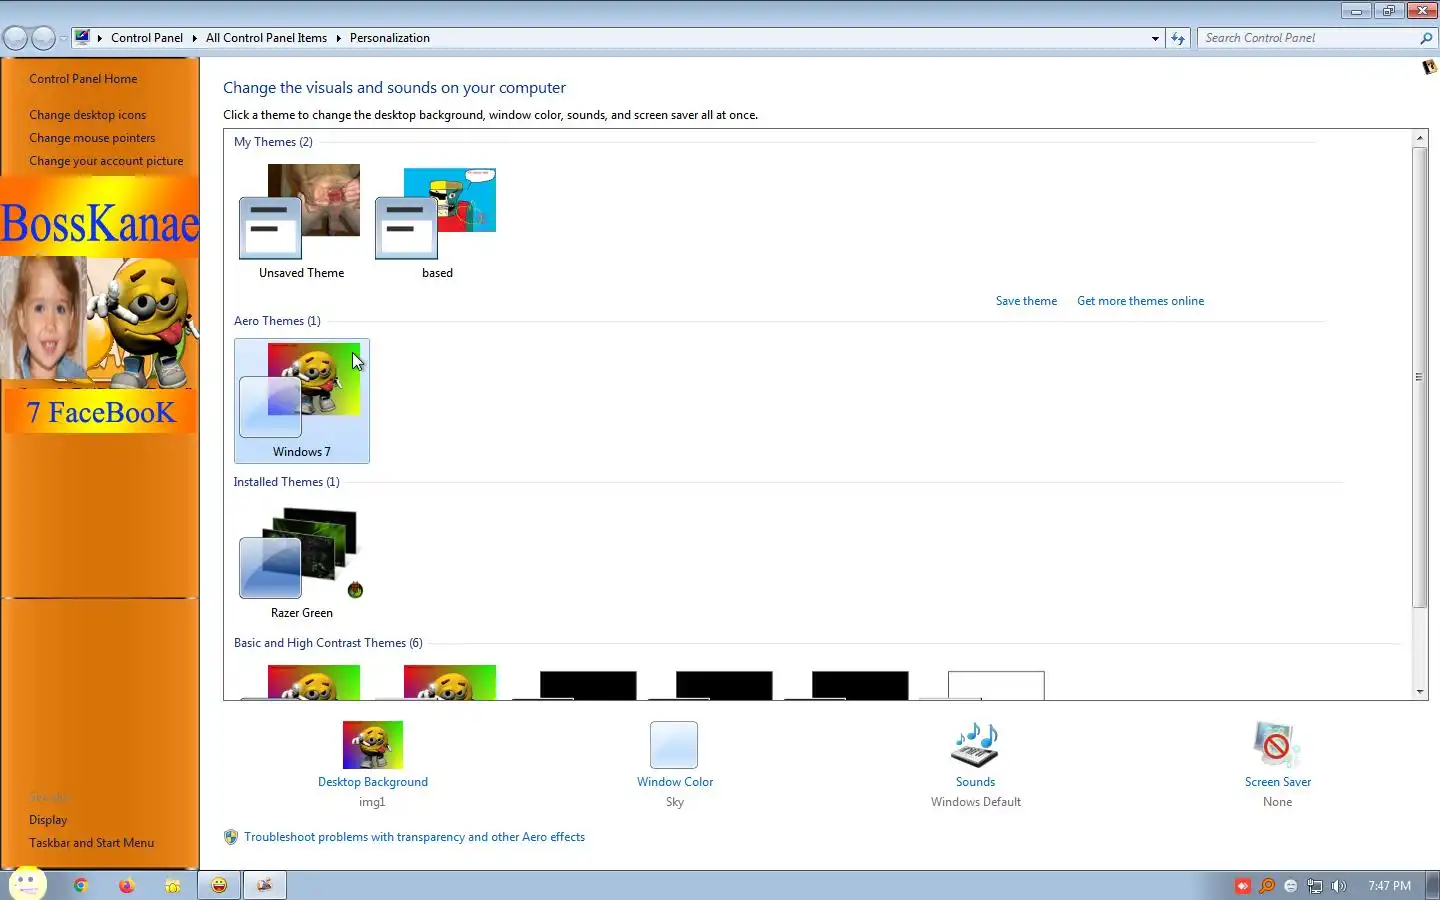Click the Show desktop button
The width and height of the screenshot is (1440, 900).
[x=1433, y=885]
